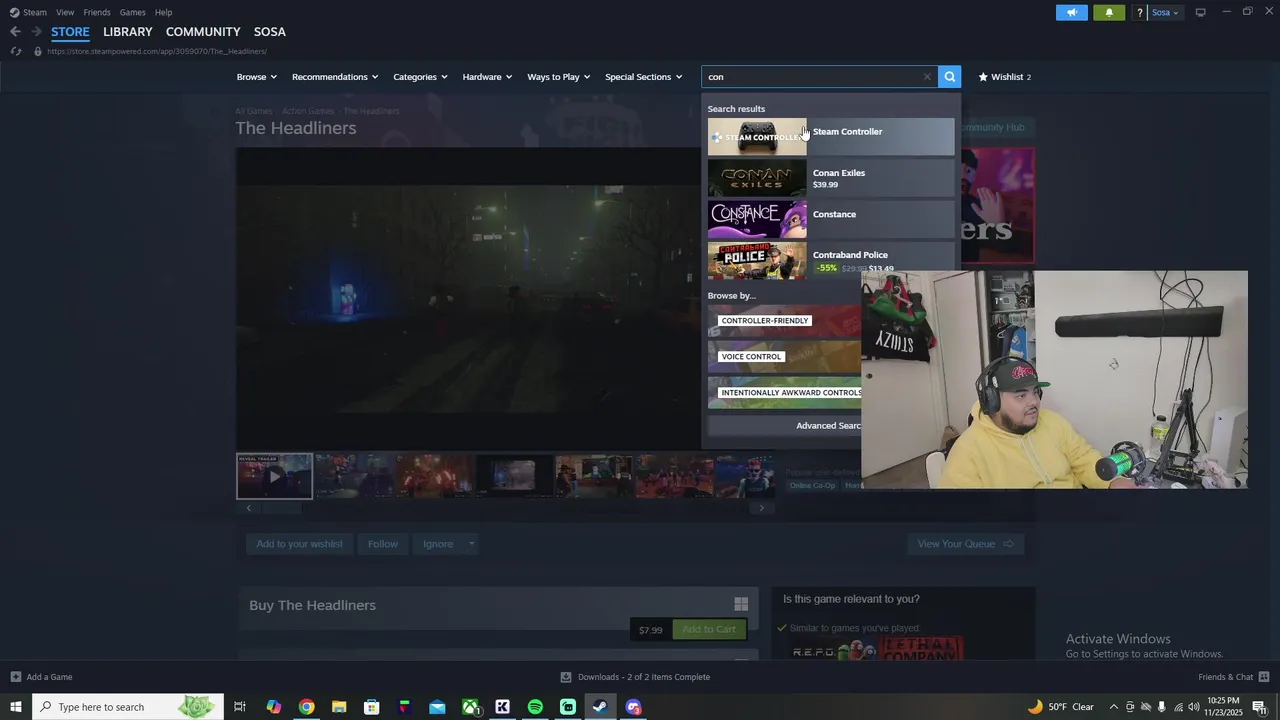Switch to the COMMUNITY tab
The width and height of the screenshot is (1280, 720).
point(203,32)
